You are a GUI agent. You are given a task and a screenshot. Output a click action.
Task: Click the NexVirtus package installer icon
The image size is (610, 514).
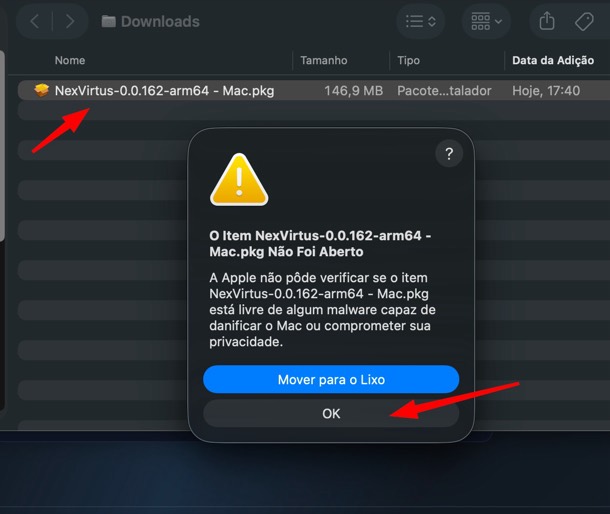[x=42, y=90]
